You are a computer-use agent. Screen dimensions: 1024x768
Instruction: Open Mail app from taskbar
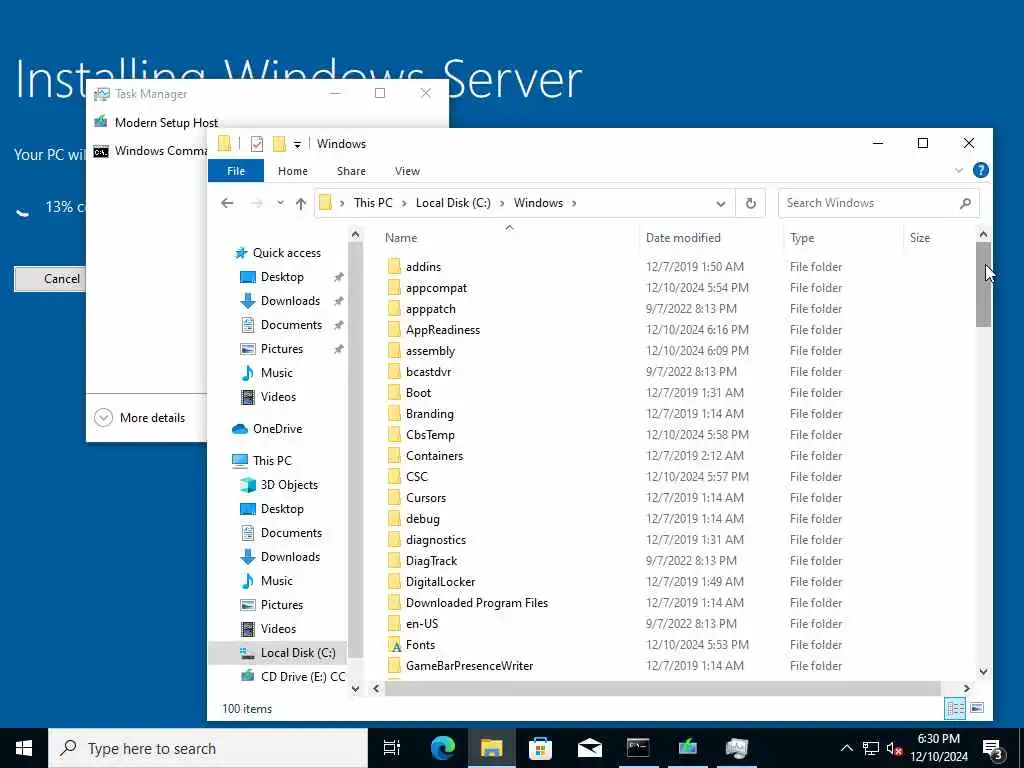[x=589, y=748]
